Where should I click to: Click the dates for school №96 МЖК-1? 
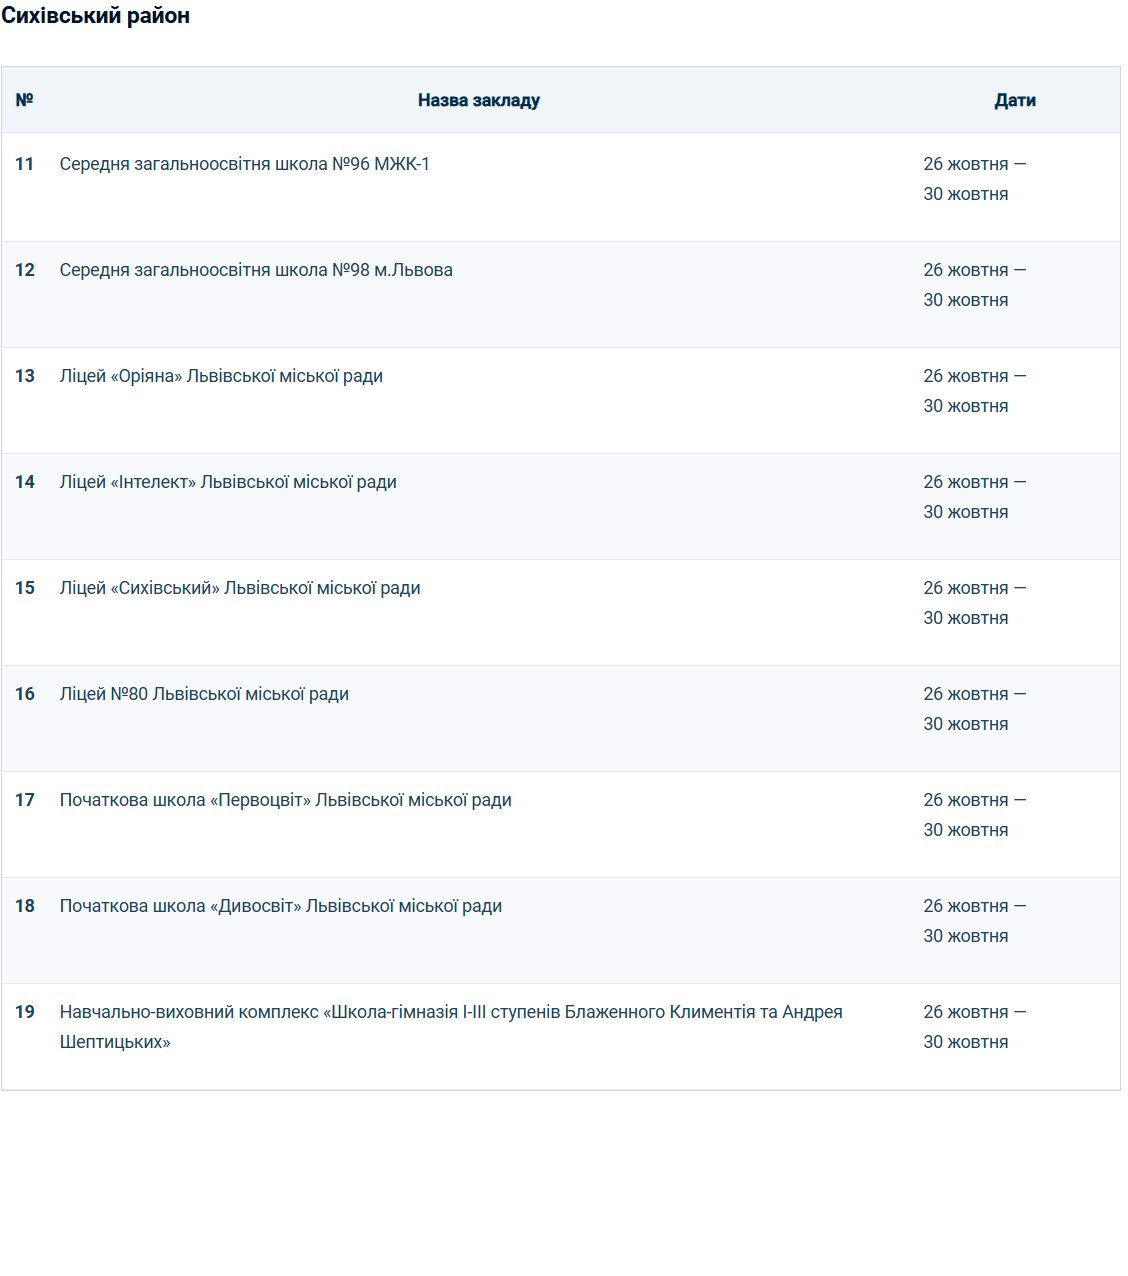tap(975, 179)
